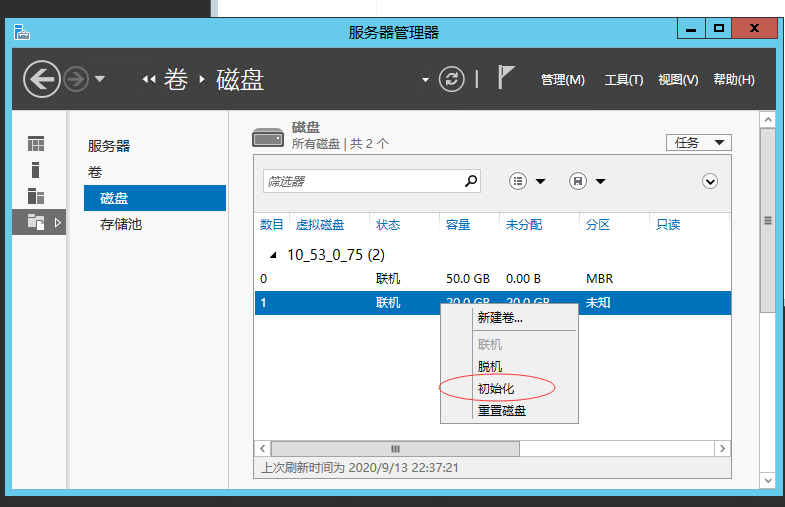Open the navigation history dropdown arrow
This screenshot has width=785, height=507.
click(x=100, y=79)
